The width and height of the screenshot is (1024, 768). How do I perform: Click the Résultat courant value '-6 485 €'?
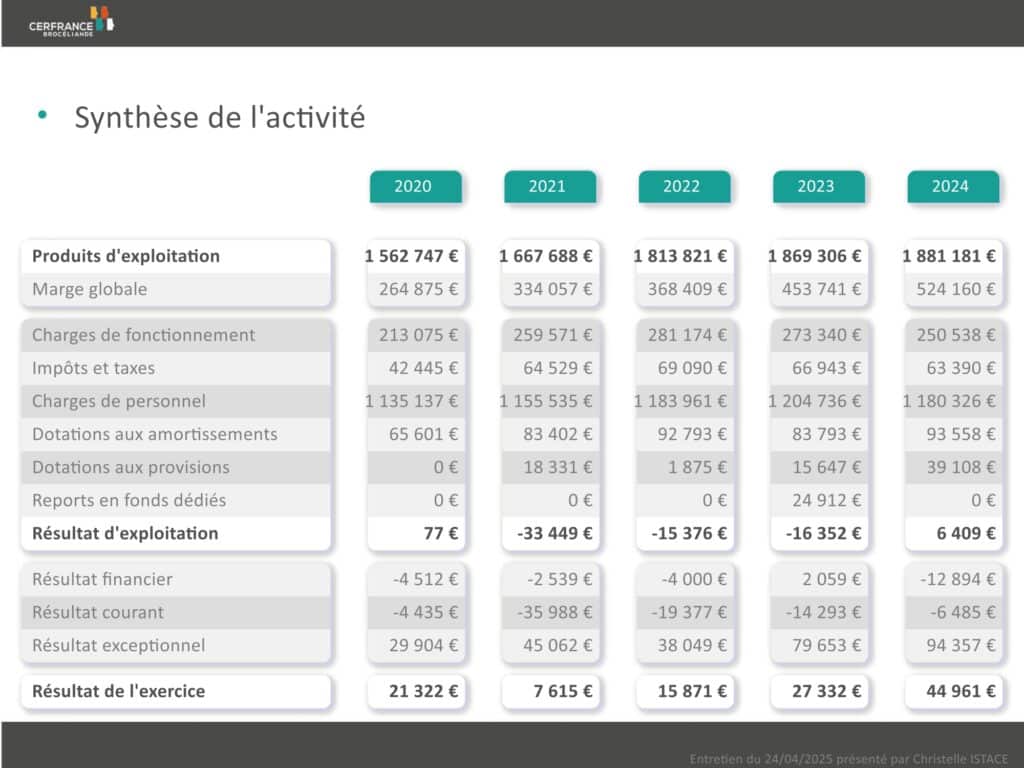(x=964, y=613)
